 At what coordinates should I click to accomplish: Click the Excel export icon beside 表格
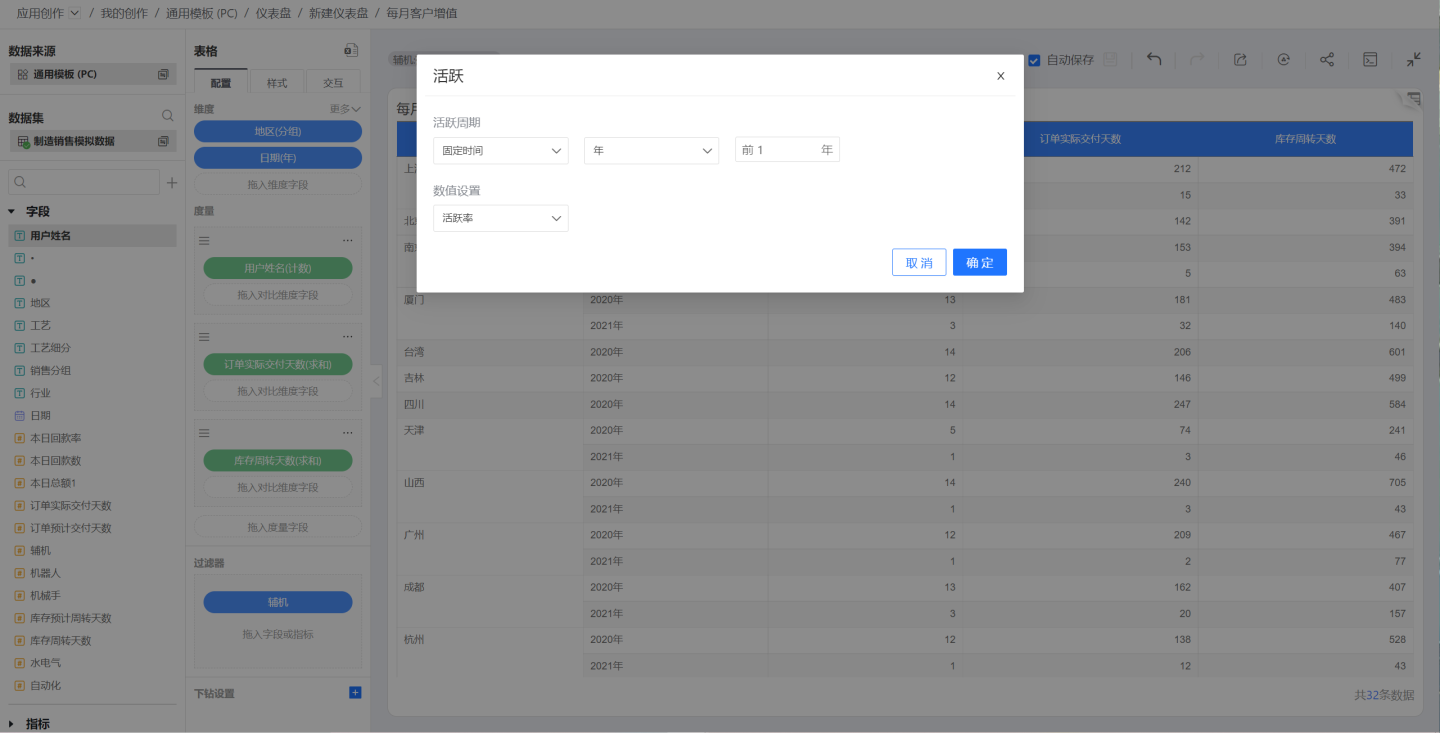351,51
